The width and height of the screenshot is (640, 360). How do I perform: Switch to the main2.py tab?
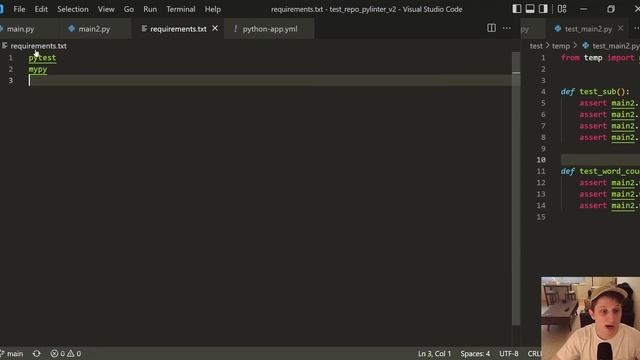(94, 29)
